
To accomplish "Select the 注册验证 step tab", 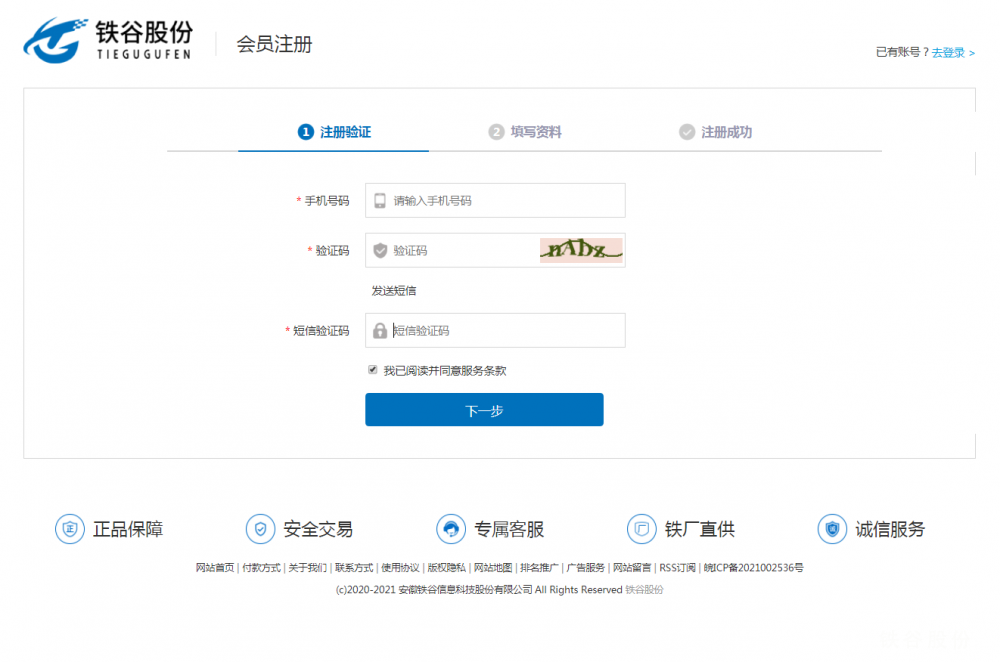I will [x=334, y=132].
